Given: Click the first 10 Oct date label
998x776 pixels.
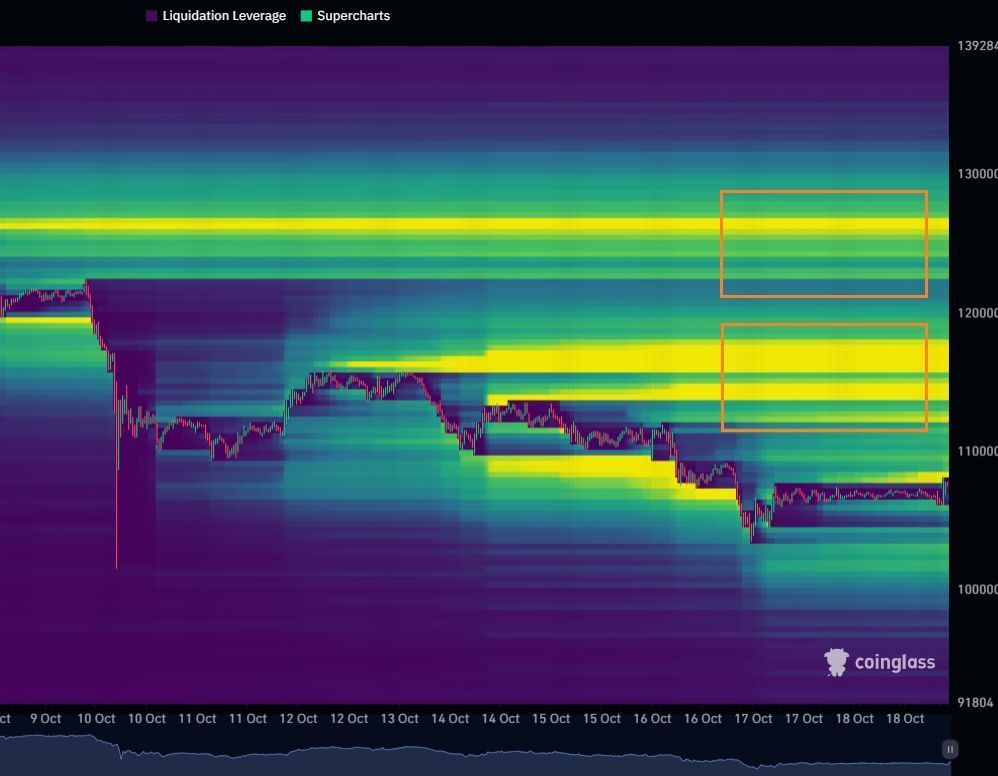Looking at the screenshot, I should [96, 718].
